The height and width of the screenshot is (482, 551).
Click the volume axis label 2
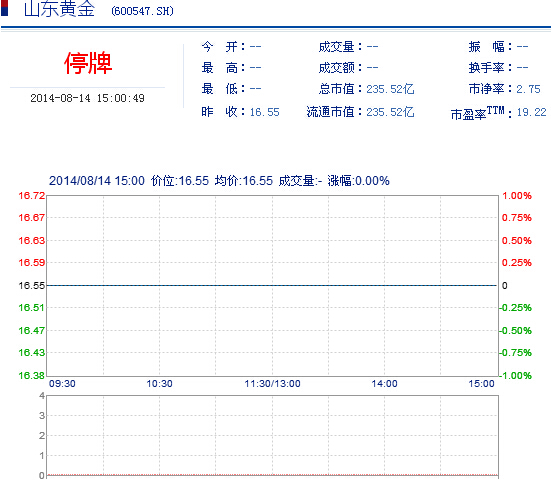pos(42,436)
